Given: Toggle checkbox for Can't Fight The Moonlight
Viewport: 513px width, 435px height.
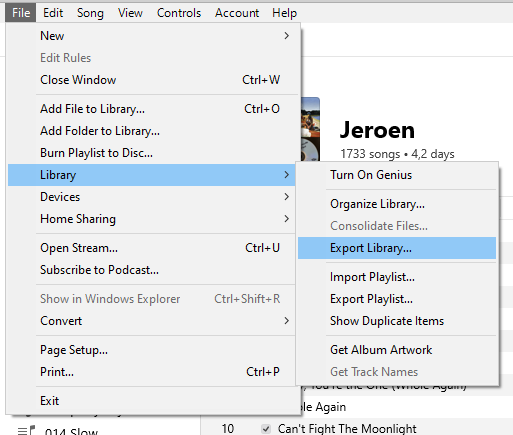Looking at the screenshot, I should click(x=266, y=429).
